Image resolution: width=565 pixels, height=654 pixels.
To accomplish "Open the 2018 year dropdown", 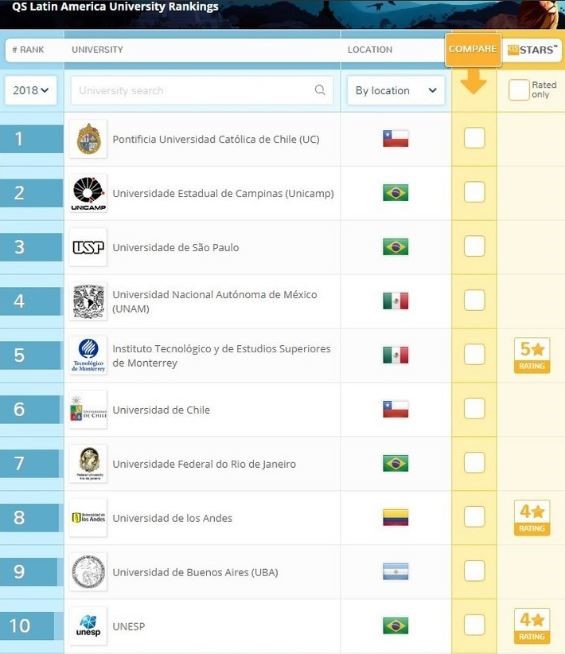I will click(x=30, y=90).
